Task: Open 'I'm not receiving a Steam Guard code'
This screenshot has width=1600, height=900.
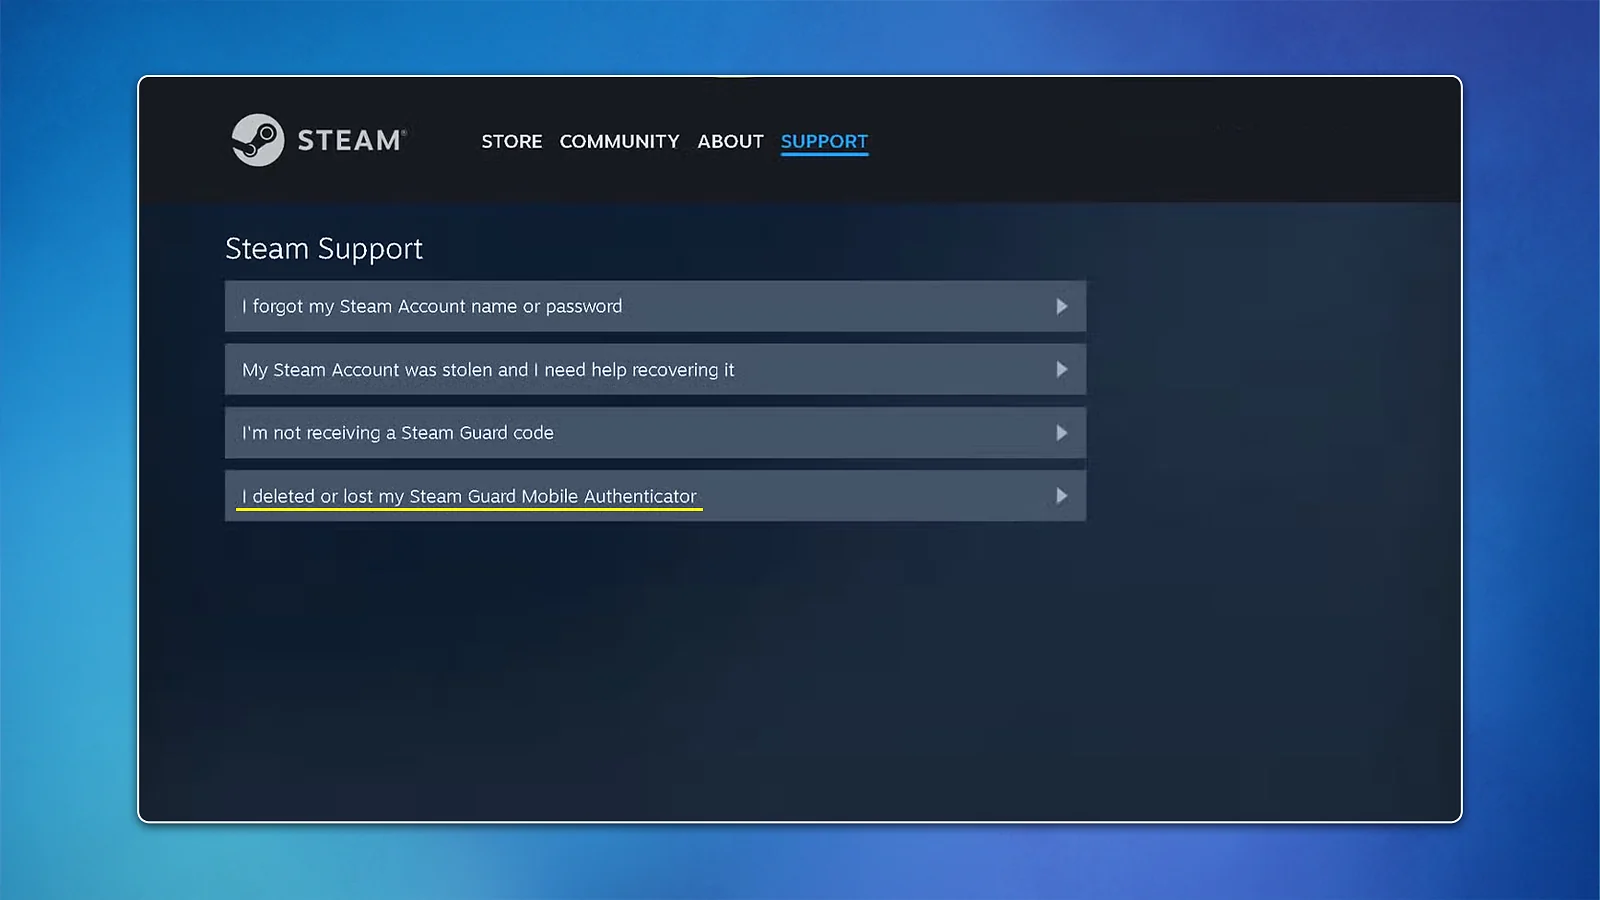Action: tap(655, 433)
